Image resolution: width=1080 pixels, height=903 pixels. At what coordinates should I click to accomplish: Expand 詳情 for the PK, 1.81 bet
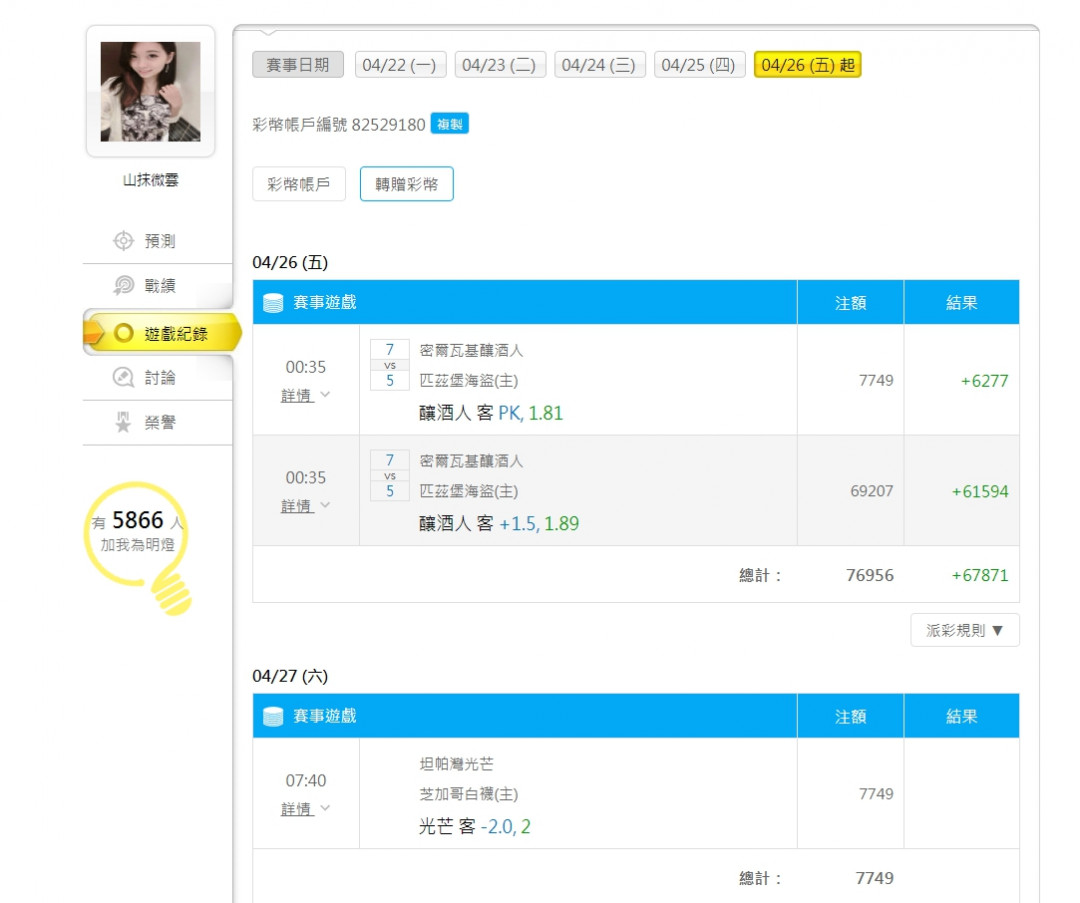click(x=297, y=395)
